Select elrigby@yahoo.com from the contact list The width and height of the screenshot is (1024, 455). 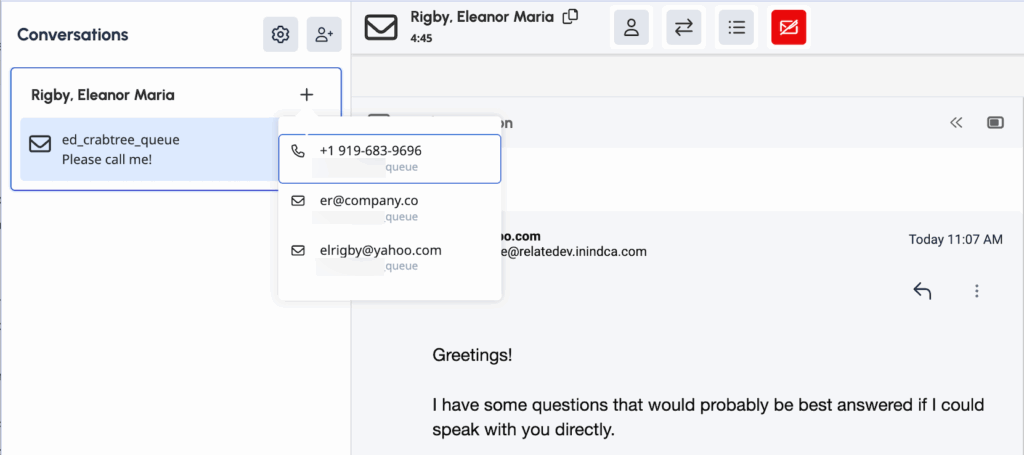coord(389,258)
